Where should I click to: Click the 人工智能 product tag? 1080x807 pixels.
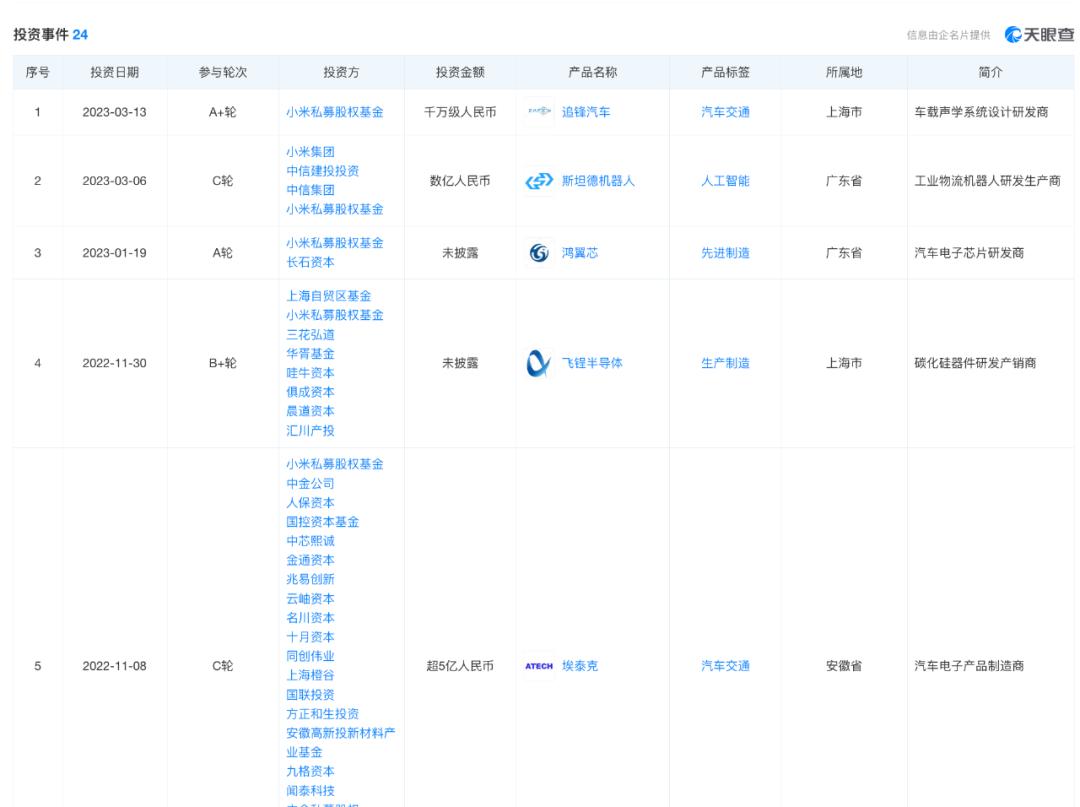725,181
